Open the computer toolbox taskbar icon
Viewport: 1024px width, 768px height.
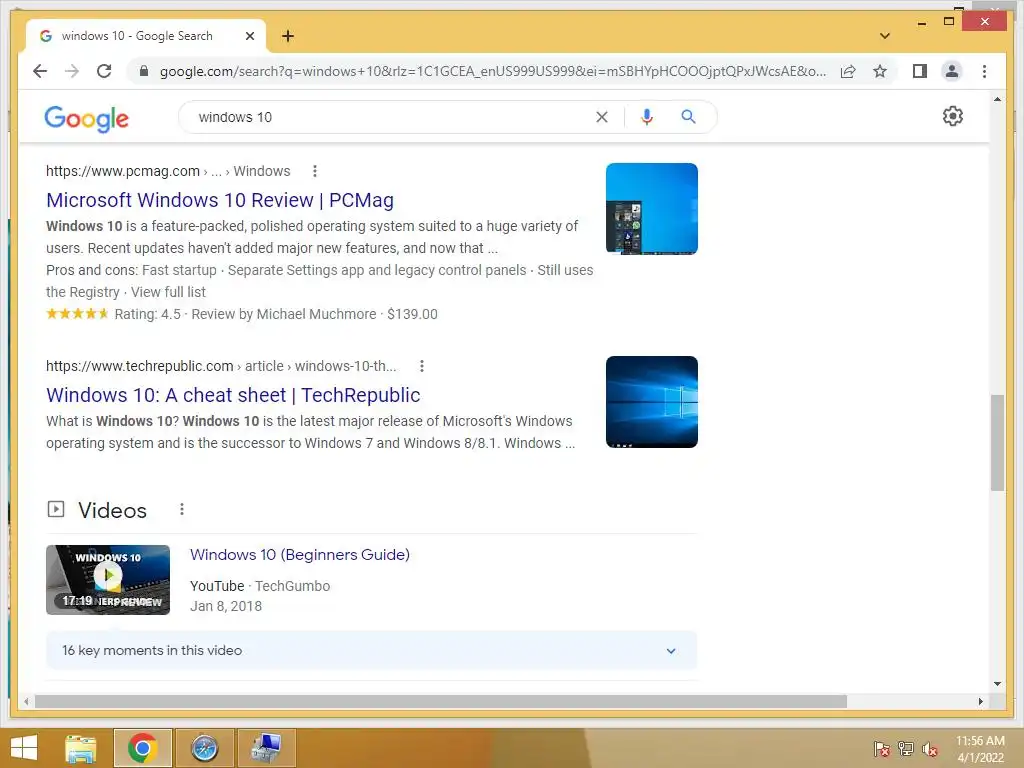(266, 748)
